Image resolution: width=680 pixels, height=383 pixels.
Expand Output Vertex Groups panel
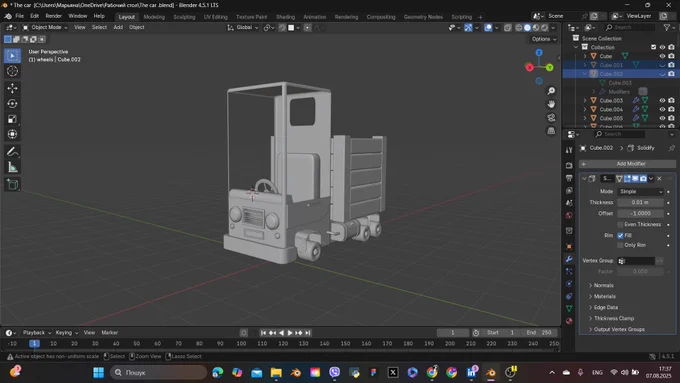pyautogui.click(x=619, y=329)
